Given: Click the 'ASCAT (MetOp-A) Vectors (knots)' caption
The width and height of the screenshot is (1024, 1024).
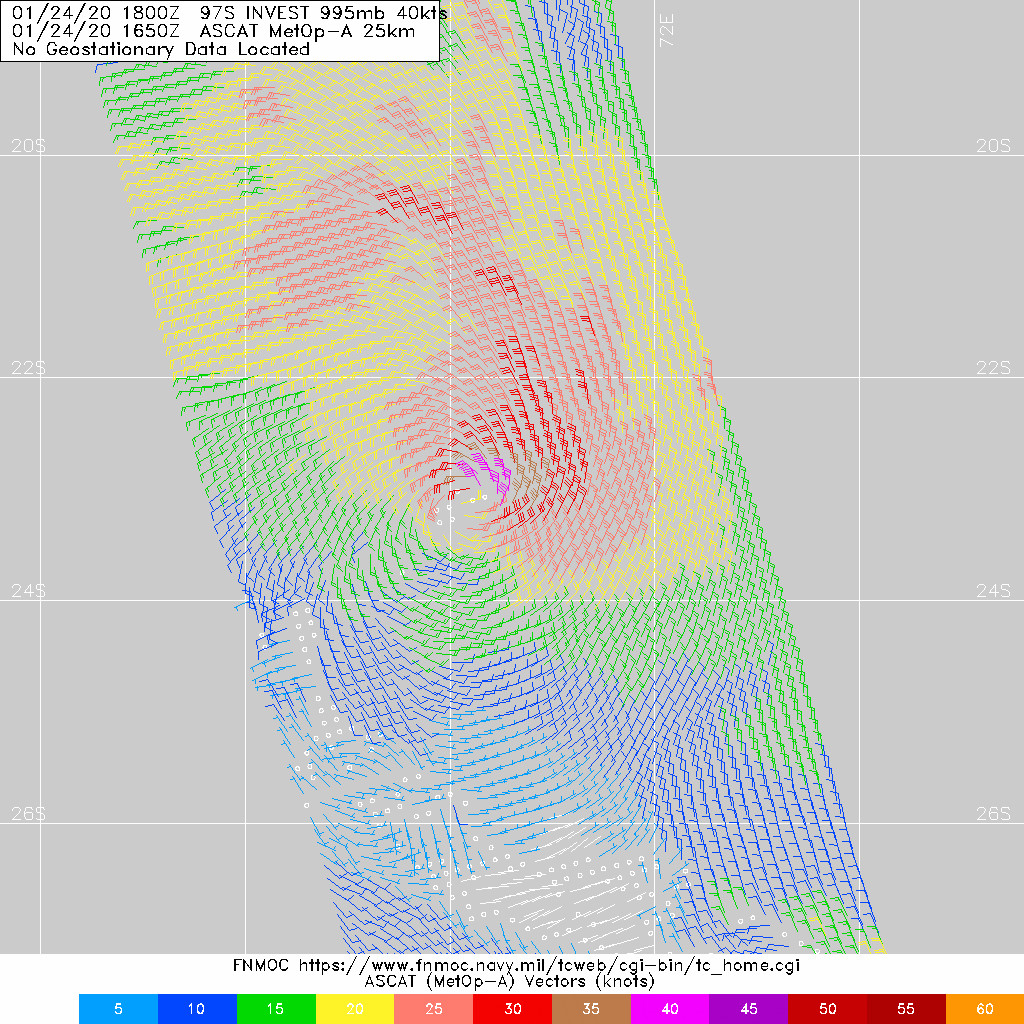Looking at the screenshot, I should coord(511,983).
